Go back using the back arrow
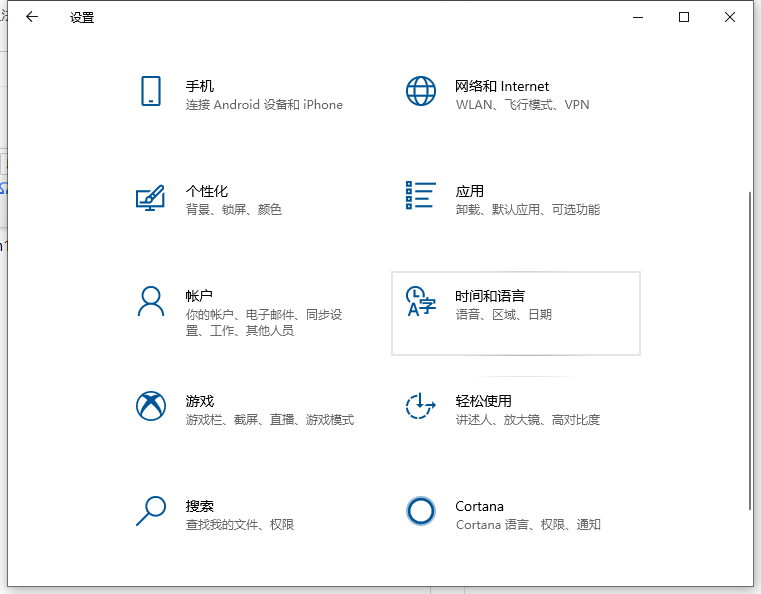This screenshot has width=761, height=594. coord(32,17)
